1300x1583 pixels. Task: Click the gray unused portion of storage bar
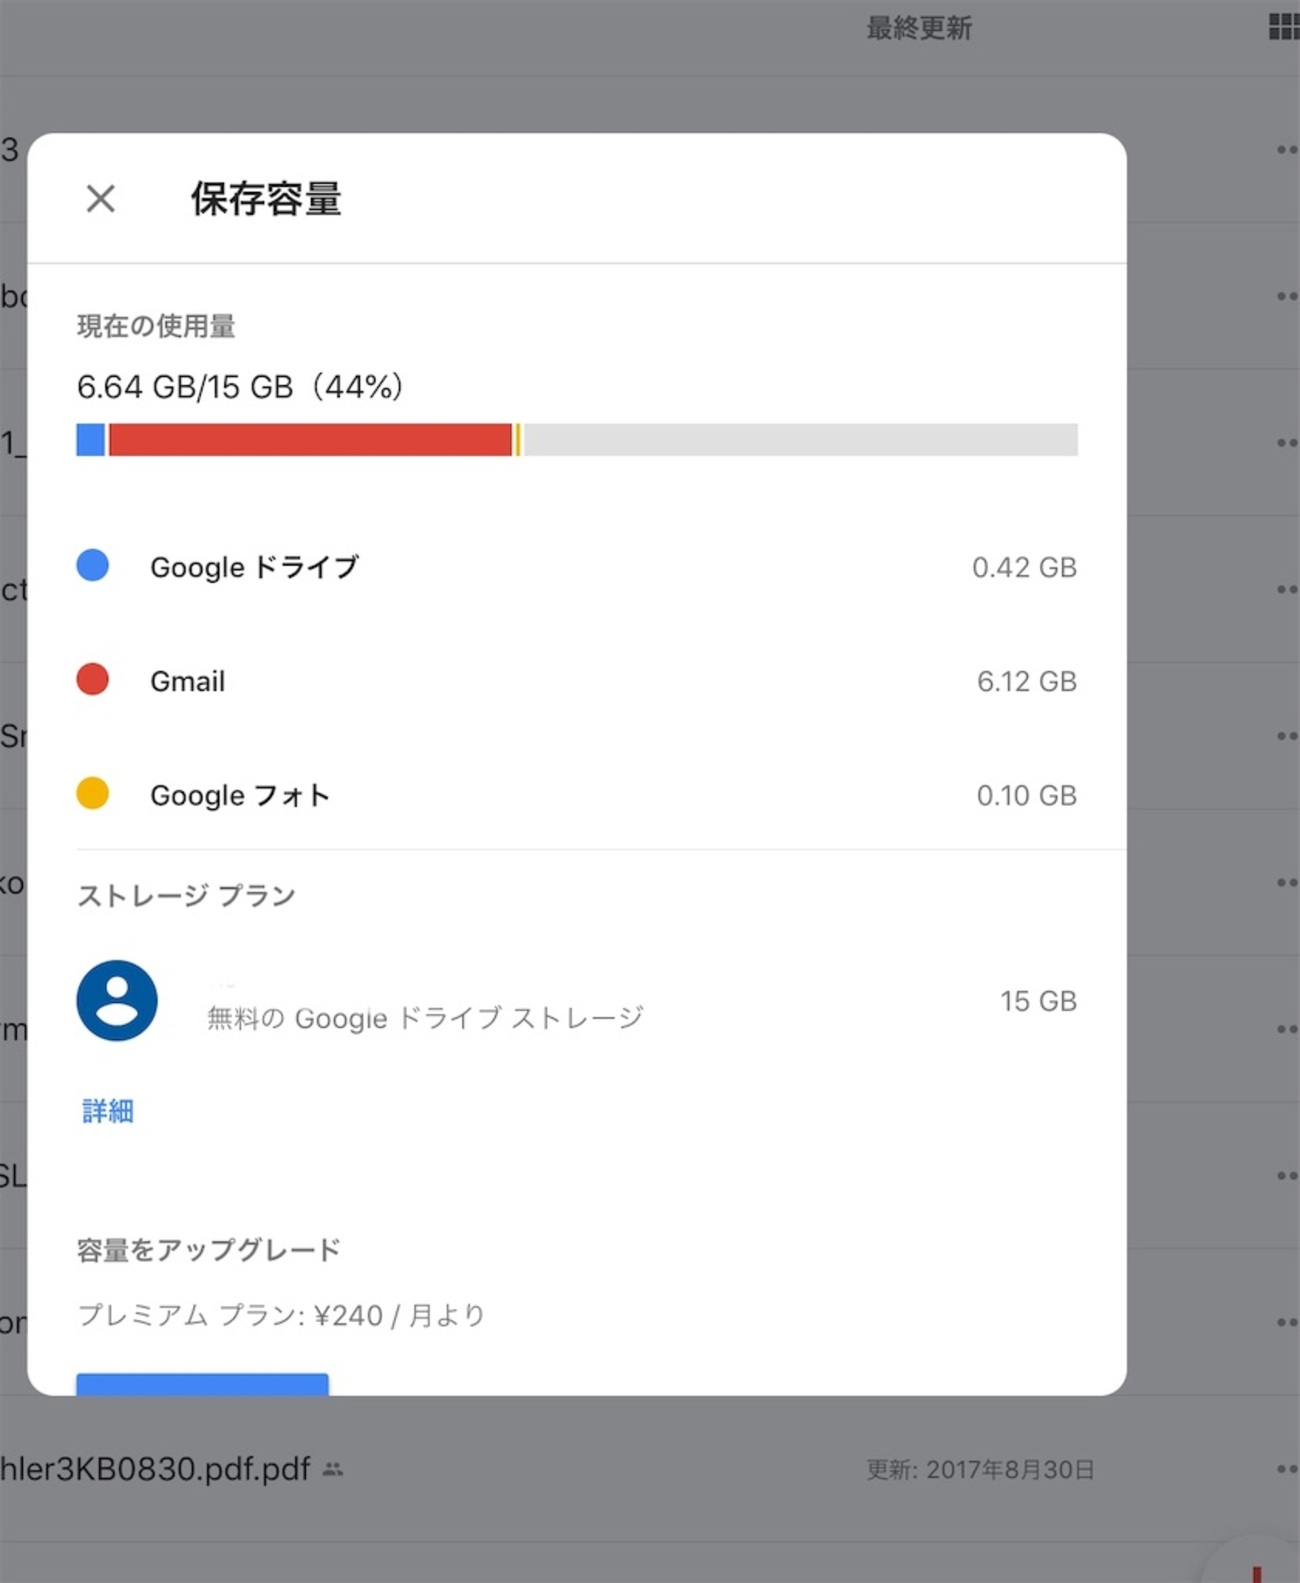click(x=800, y=440)
